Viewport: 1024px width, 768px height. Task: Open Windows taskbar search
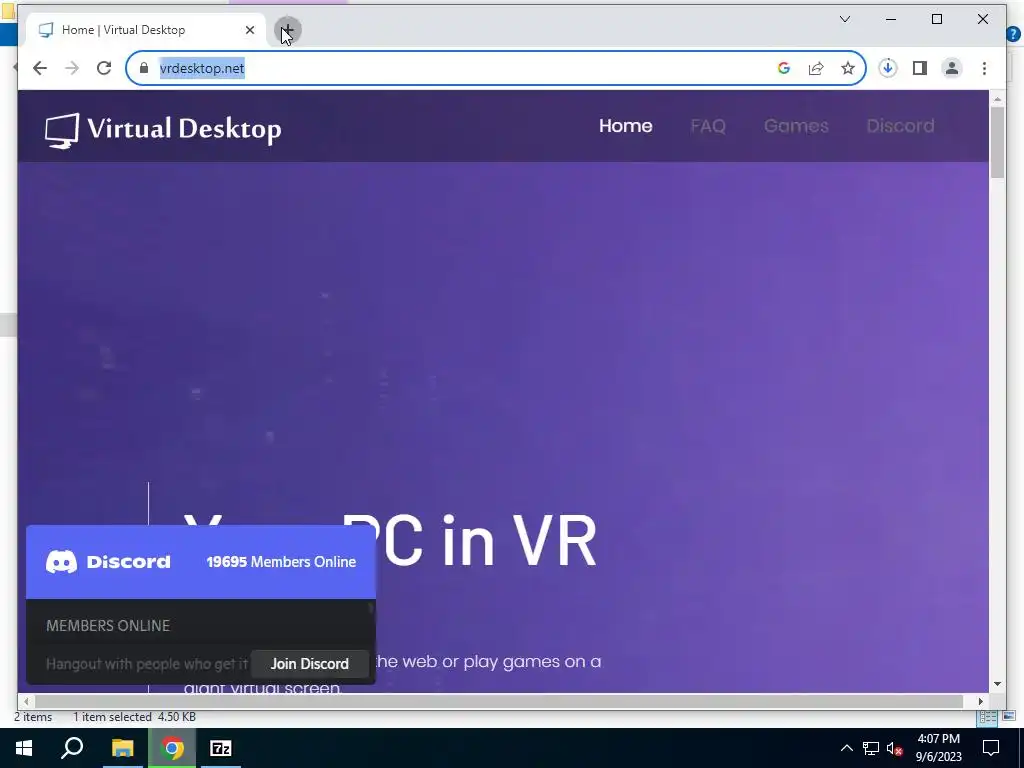pos(72,748)
